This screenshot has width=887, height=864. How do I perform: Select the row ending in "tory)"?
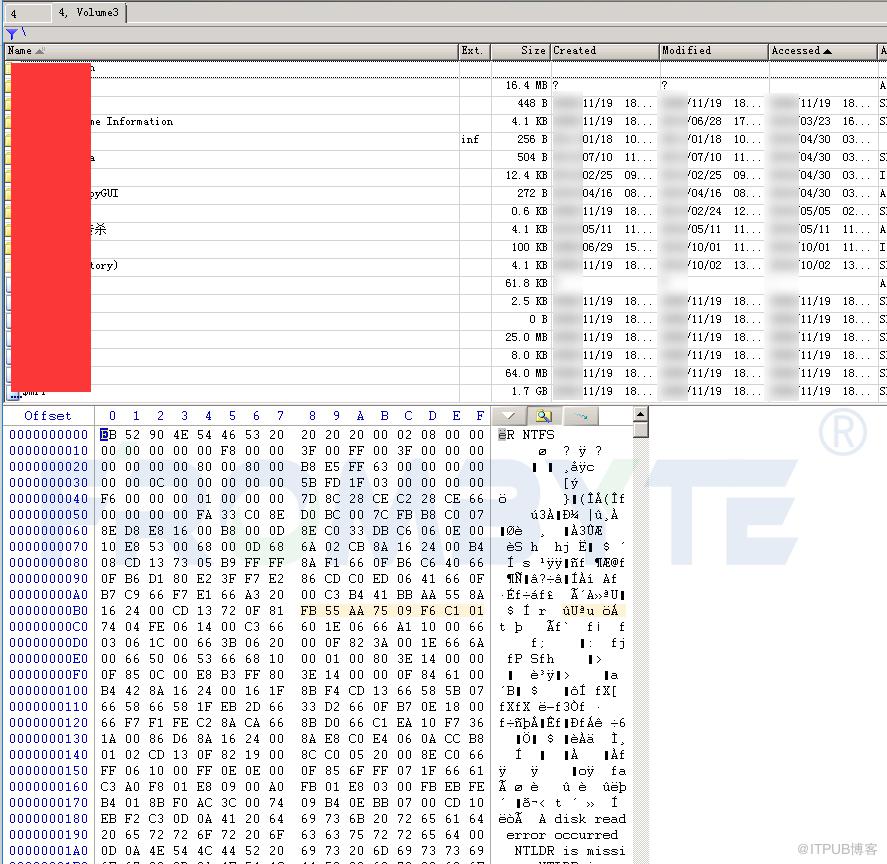(445, 266)
